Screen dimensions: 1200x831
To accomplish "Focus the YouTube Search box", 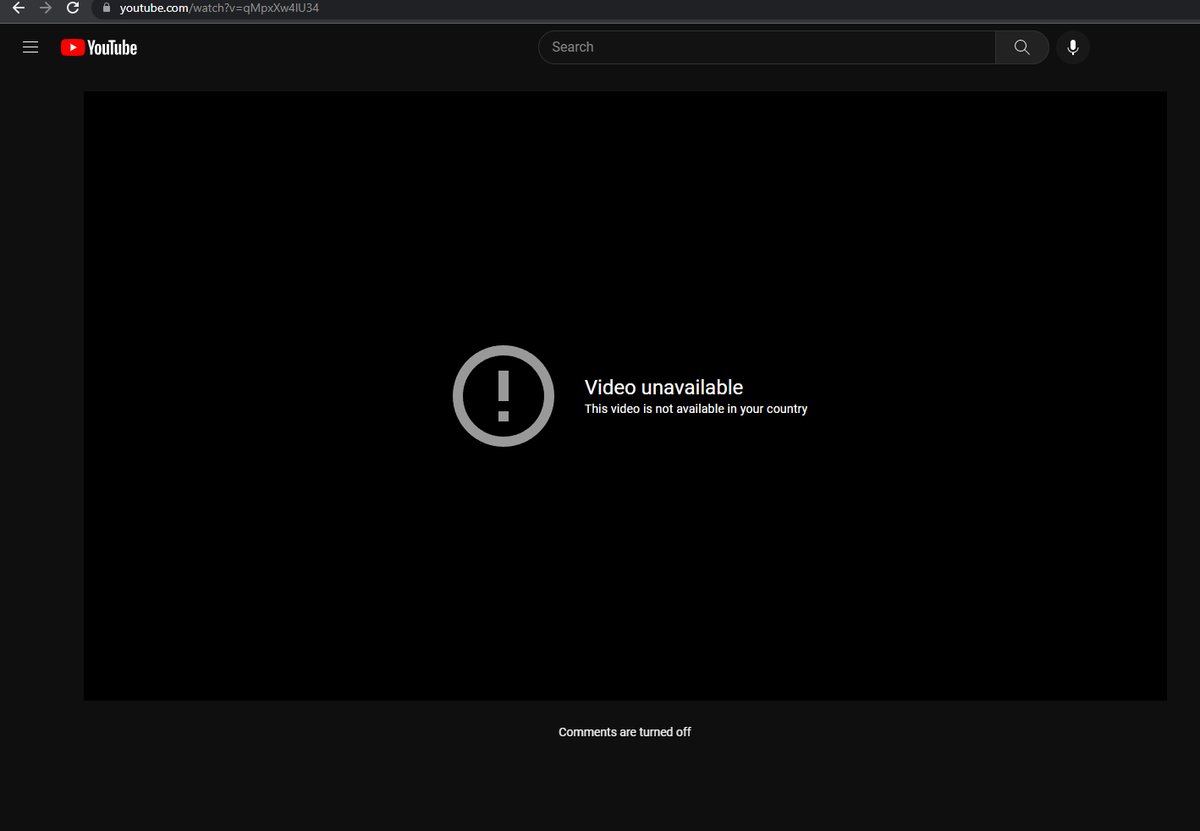I will 767,47.
